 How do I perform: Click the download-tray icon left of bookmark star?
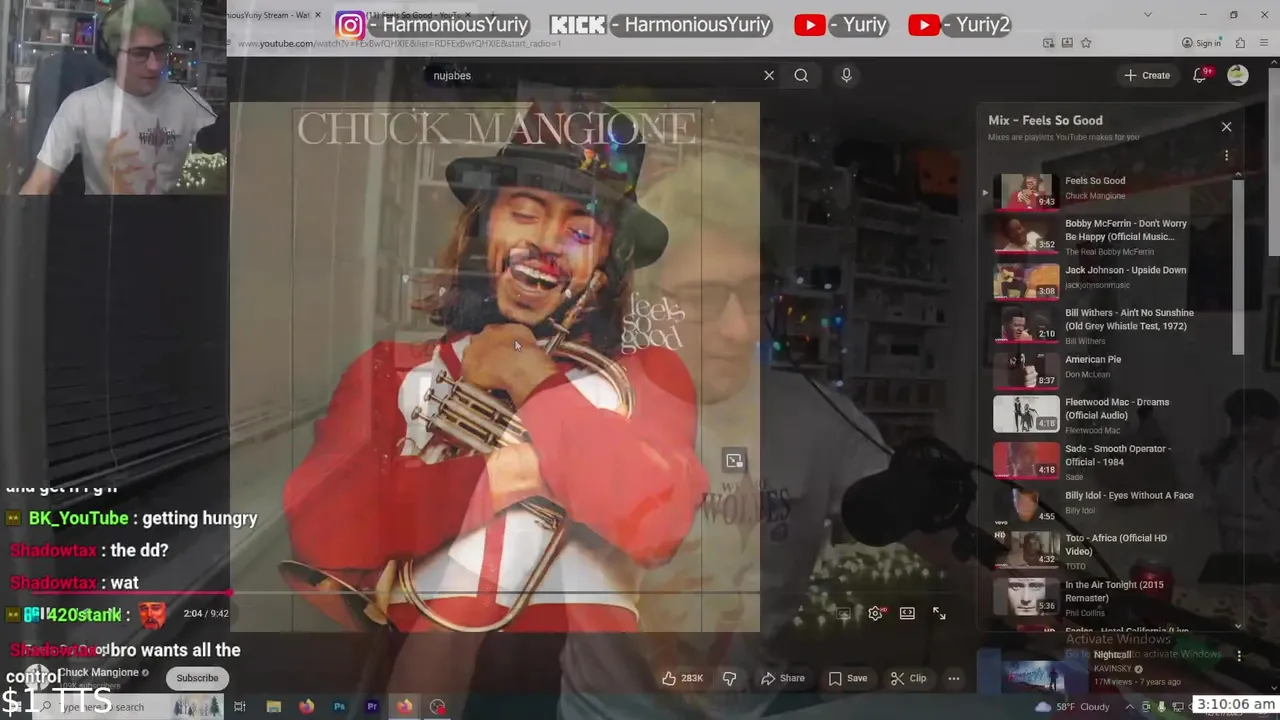click(x=1067, y=43)
